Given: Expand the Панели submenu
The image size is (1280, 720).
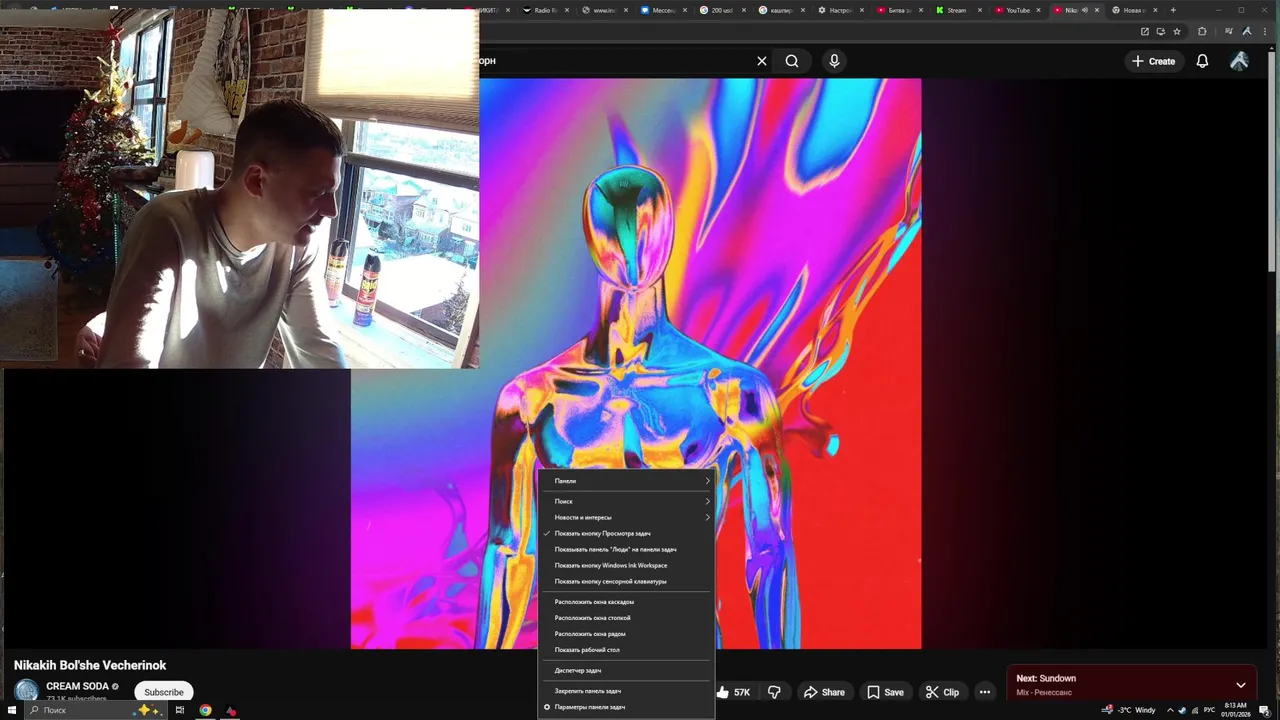Looking at the screenshot, I should point(627,481).
